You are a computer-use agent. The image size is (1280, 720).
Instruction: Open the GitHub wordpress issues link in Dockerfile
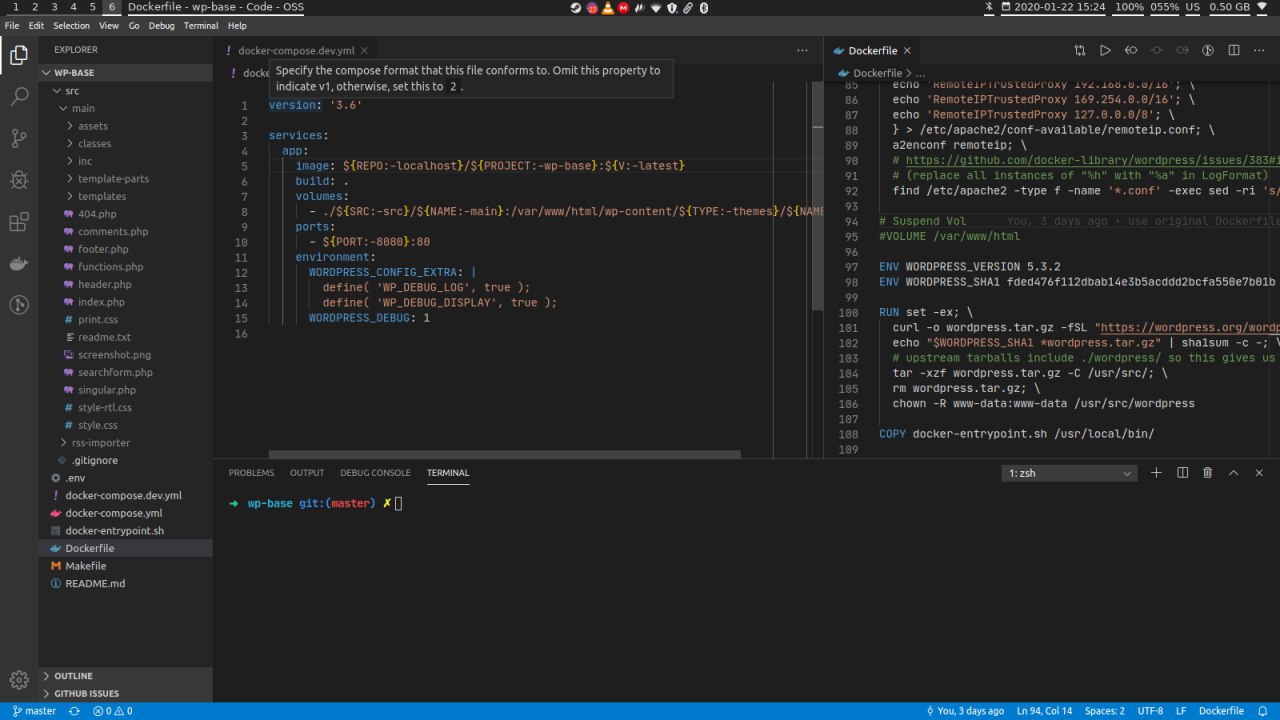point(1093,161)
